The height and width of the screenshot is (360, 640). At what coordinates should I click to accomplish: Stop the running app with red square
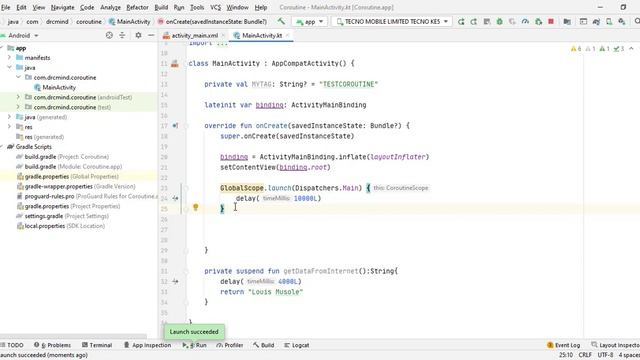551,22
